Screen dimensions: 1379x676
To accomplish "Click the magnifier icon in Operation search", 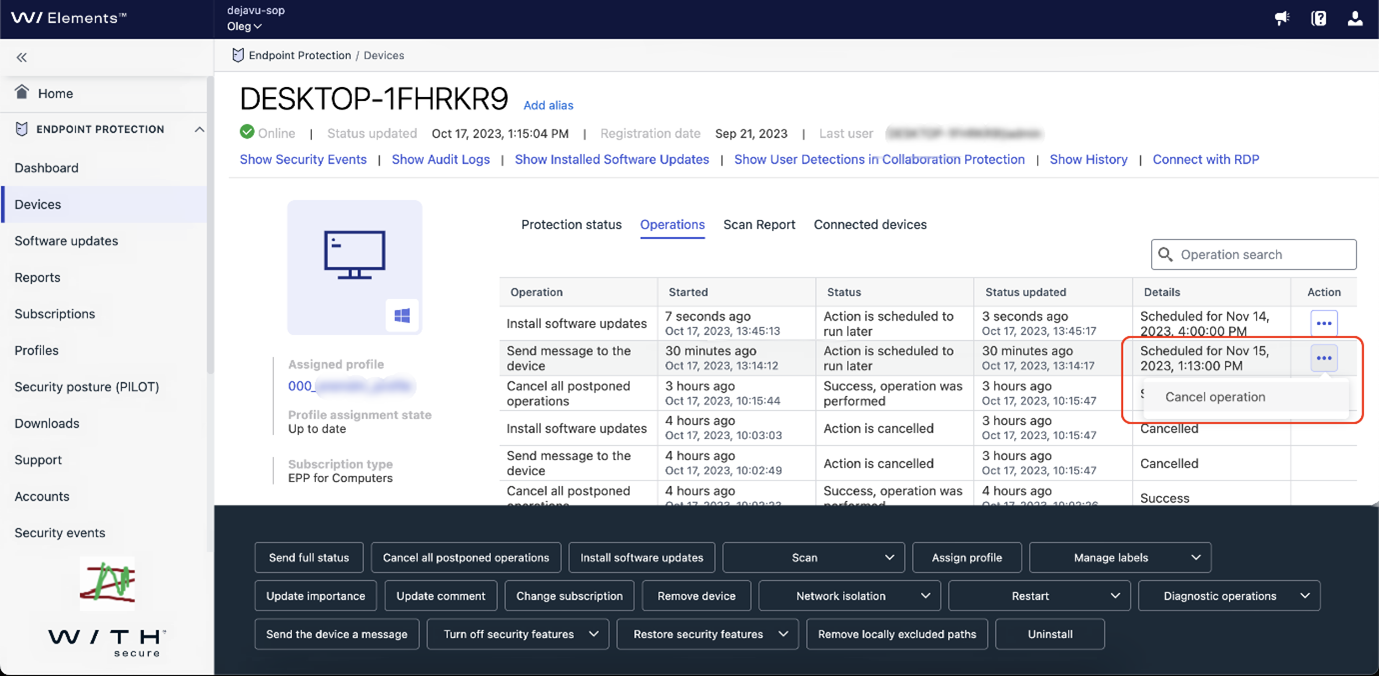I will [x=1165, y=254].
